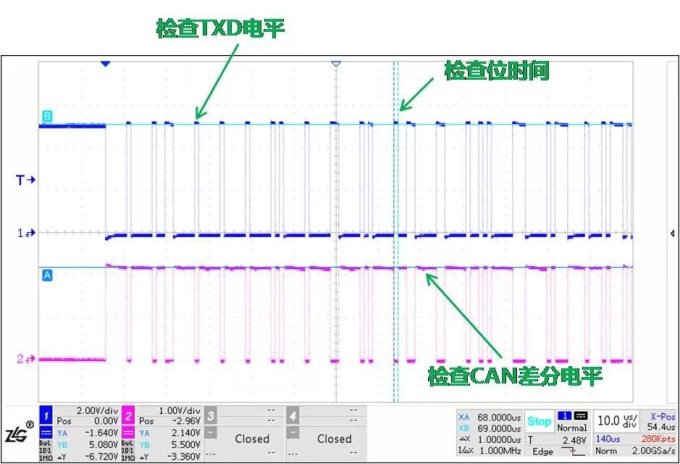The width and height of the screenshot is (680, 464).
Task: Select channel 2 ground level marker
Action: click(x=26, y=359)
